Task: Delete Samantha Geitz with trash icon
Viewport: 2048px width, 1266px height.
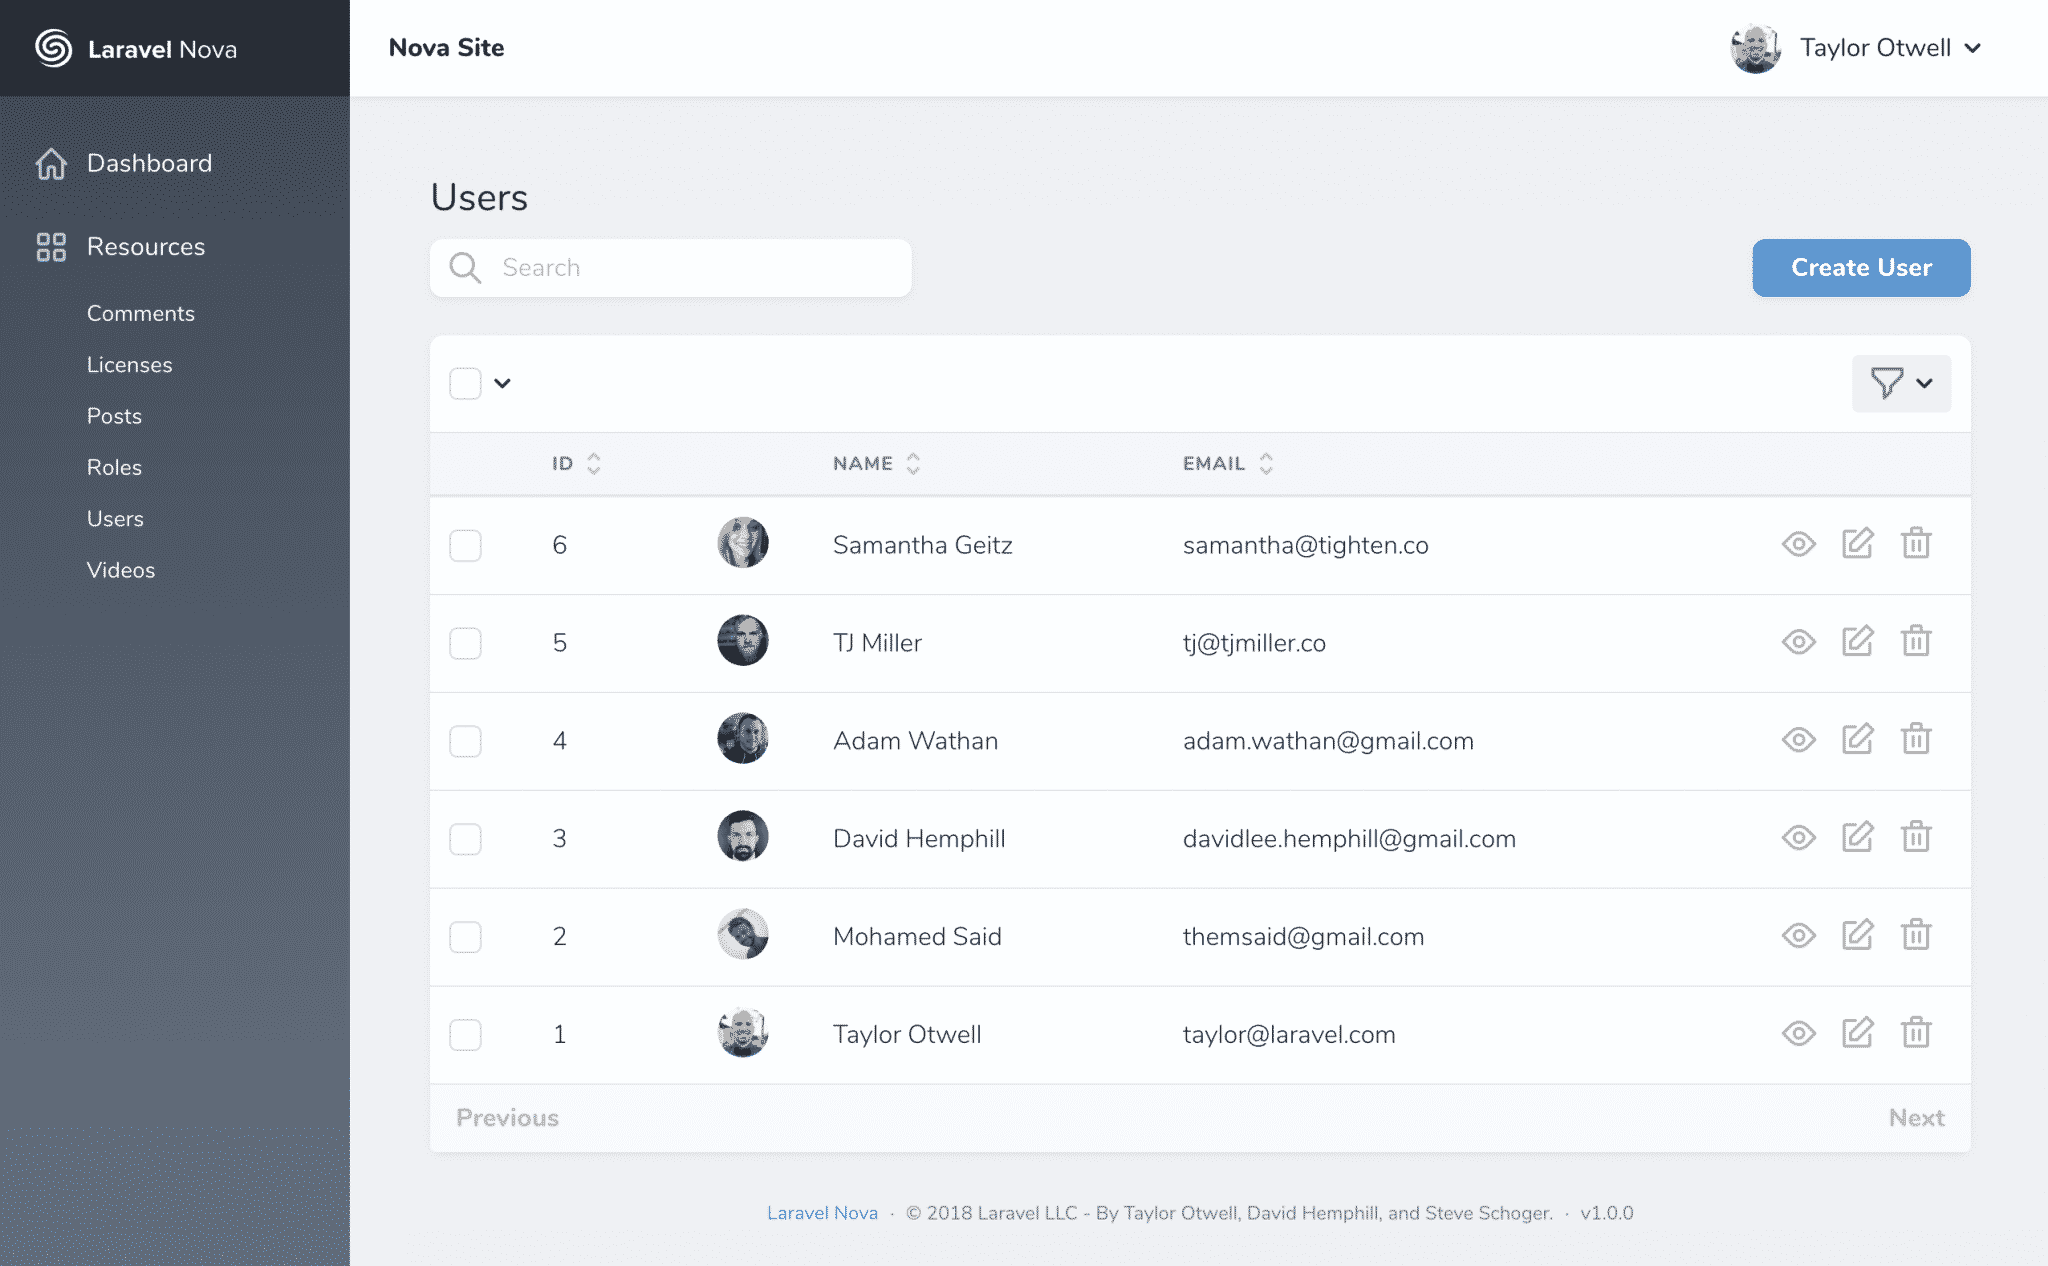Action: point(1915,543)
